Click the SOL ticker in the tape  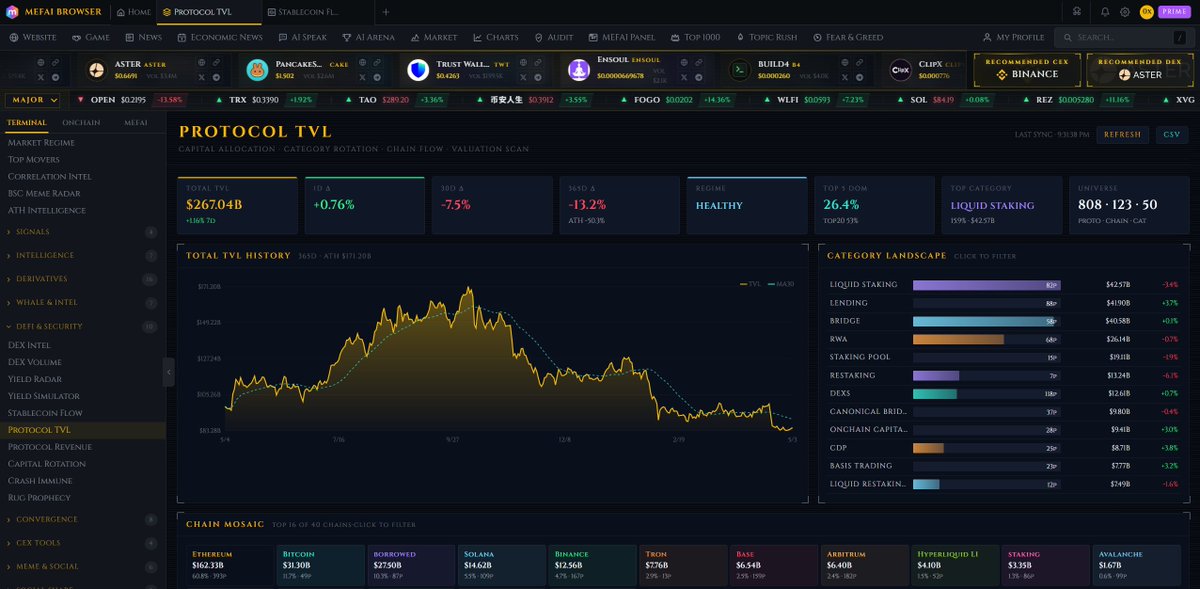click(943, 100)
